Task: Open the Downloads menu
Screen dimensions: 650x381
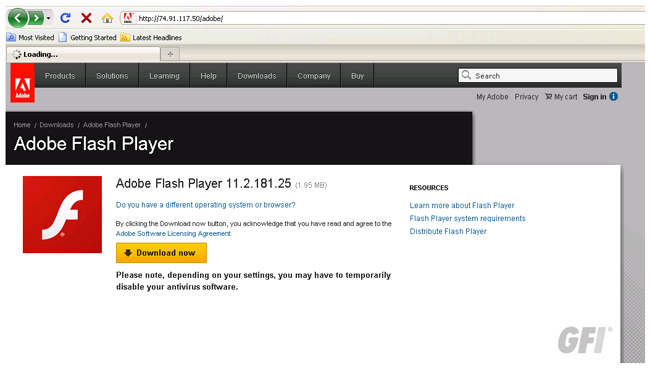Action: click(x=257, y=76)
